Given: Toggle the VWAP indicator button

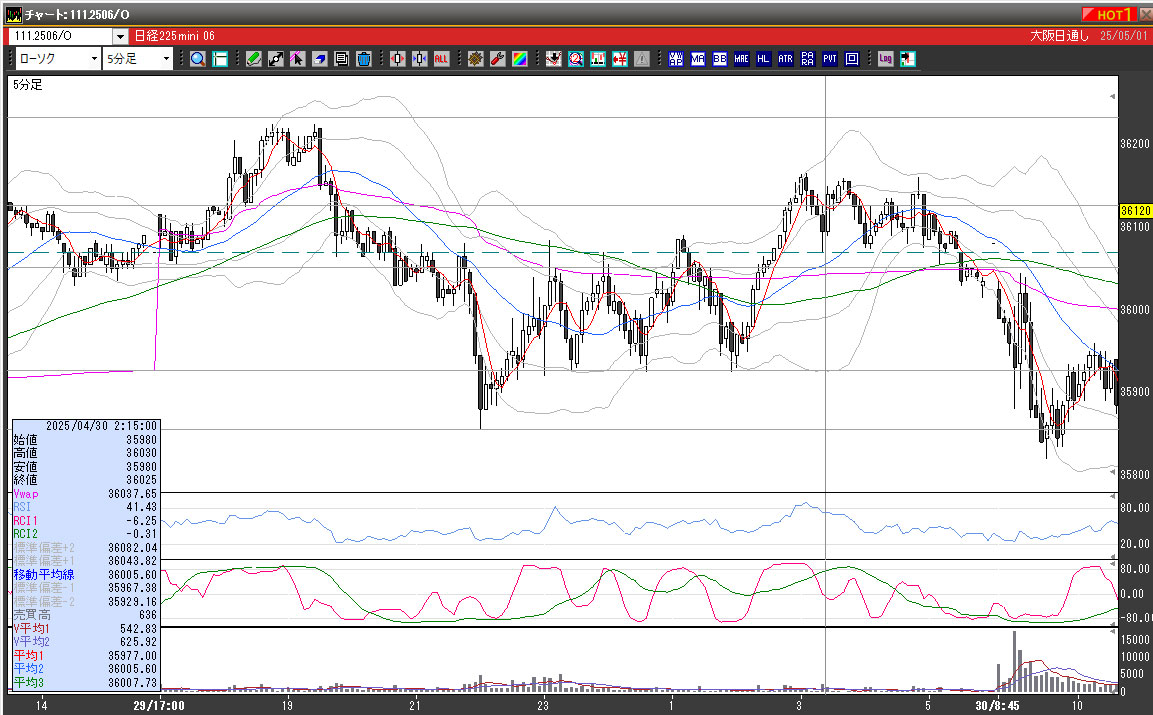Looking at the screenshot, I should point(676,59).
